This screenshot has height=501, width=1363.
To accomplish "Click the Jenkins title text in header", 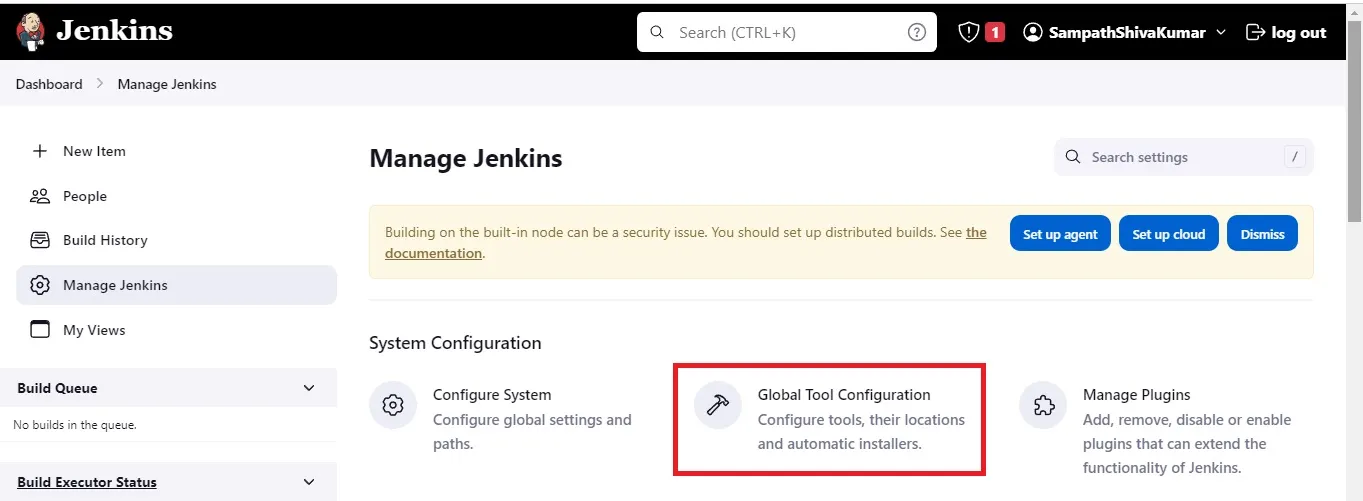I will [114, 32].
